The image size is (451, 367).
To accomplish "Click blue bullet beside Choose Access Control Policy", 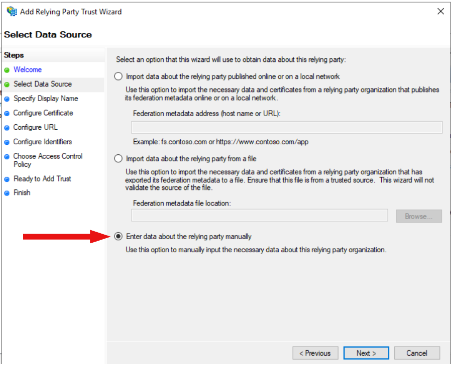I will [7, 157].
